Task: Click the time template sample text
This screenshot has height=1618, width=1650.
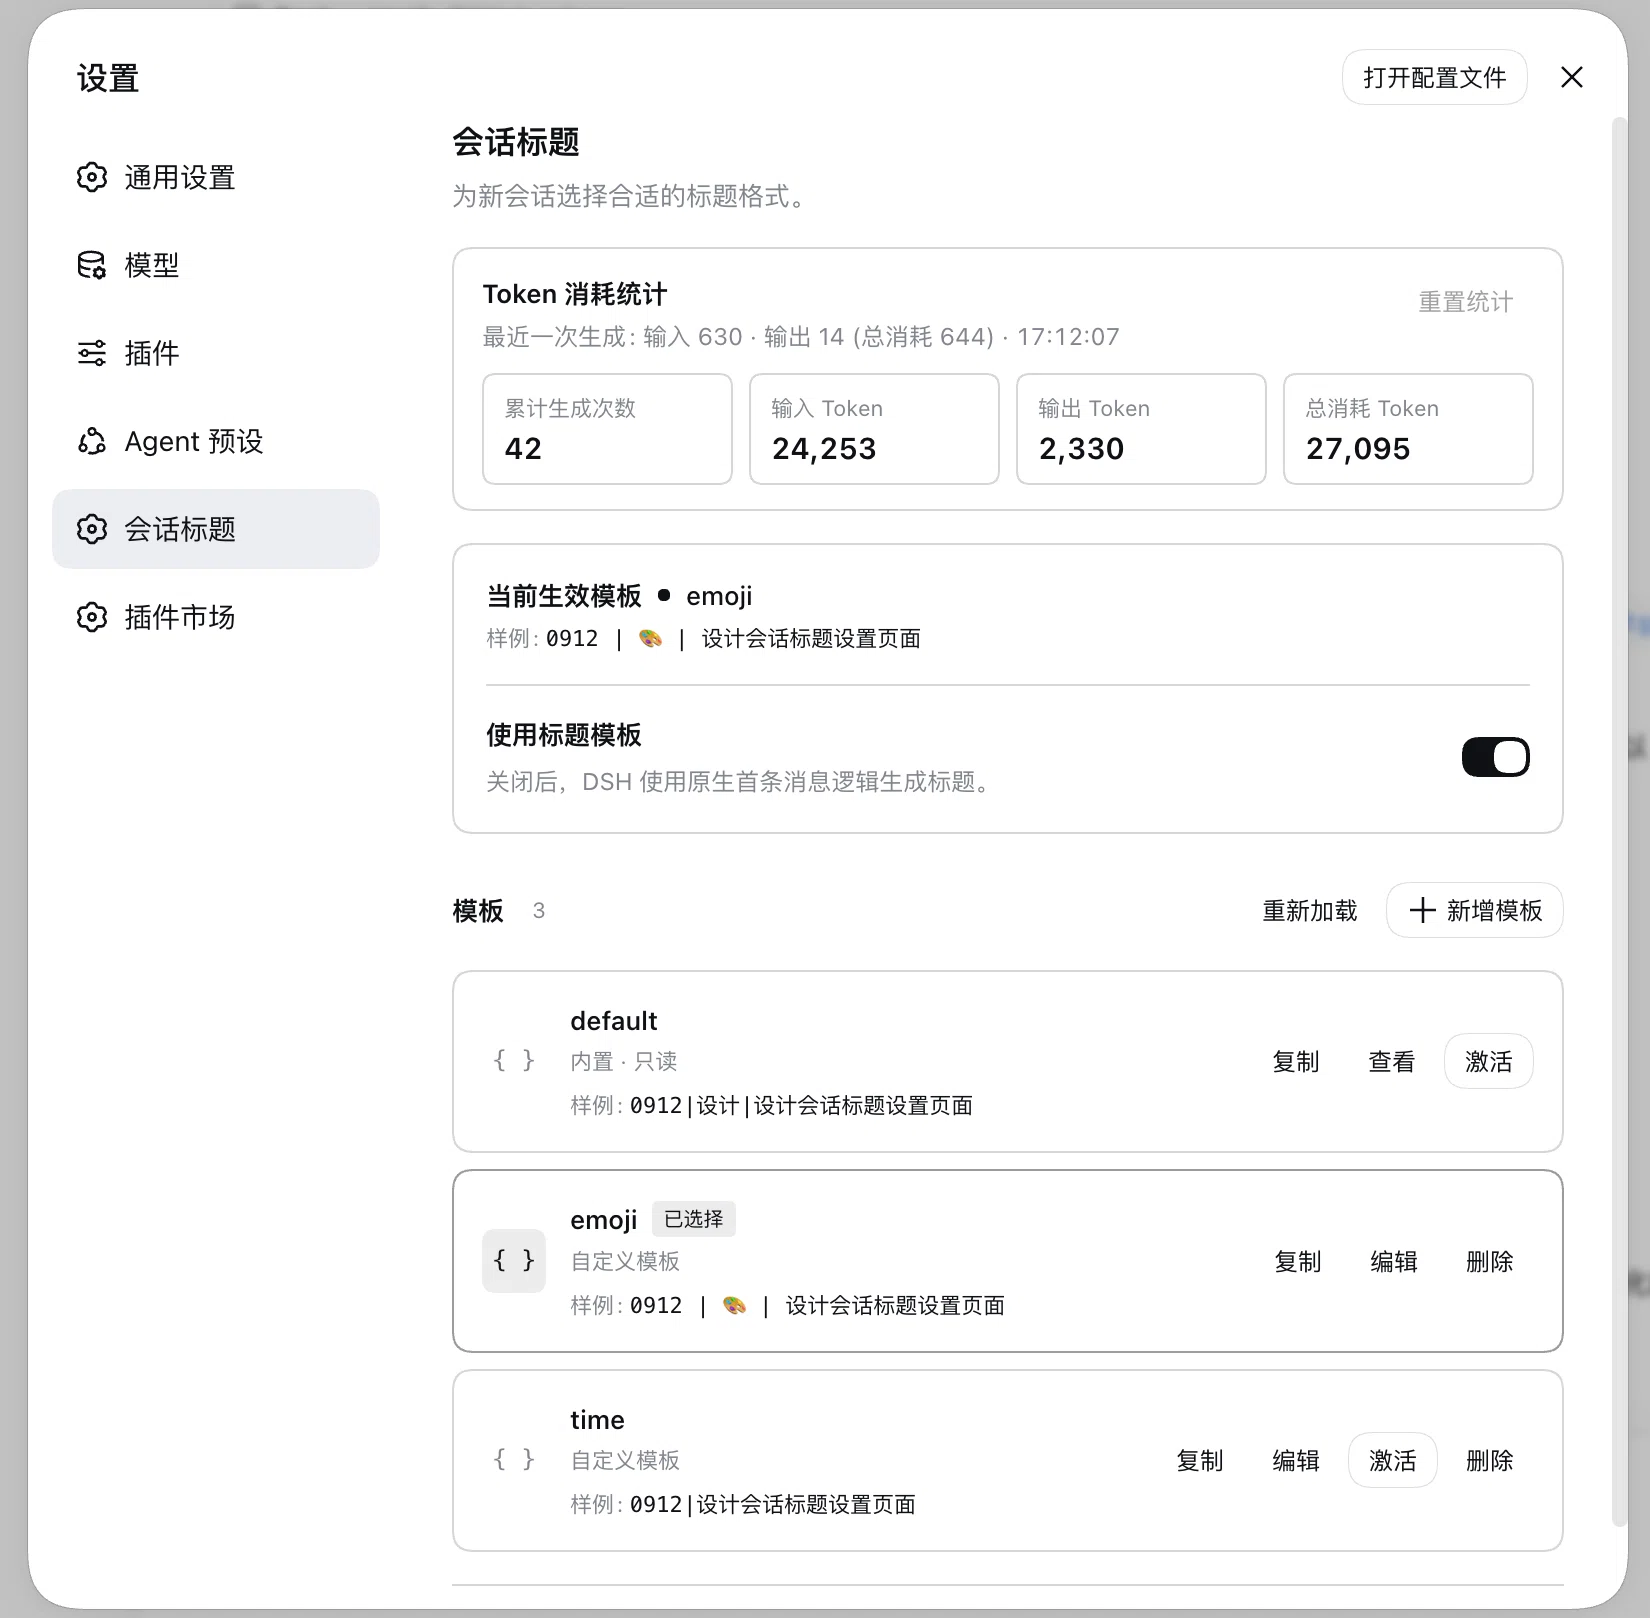Action: pyautogui.click(x=743, y=1504)
